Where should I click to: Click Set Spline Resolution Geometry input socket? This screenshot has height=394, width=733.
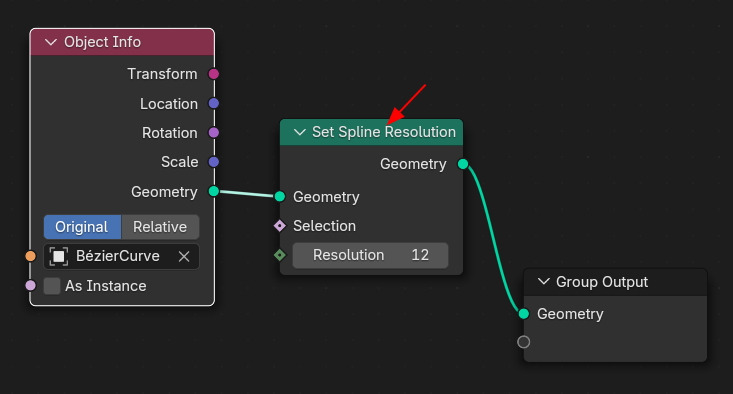pos(280,196)
